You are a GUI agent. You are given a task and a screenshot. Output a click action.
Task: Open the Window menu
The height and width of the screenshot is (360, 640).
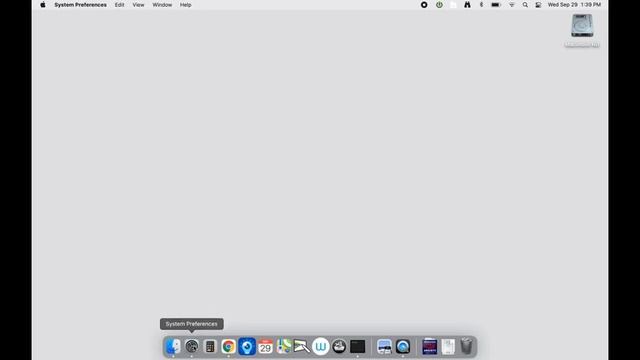[x=162, y=5]
